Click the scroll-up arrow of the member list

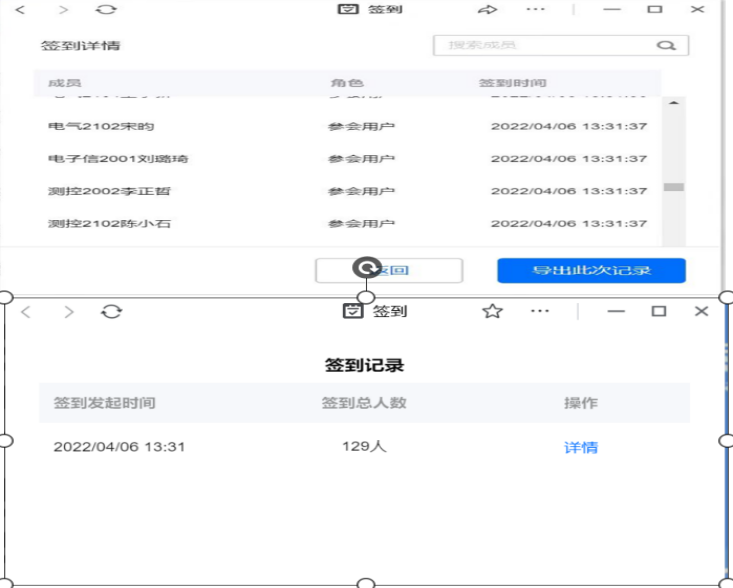tap(674, 103)
